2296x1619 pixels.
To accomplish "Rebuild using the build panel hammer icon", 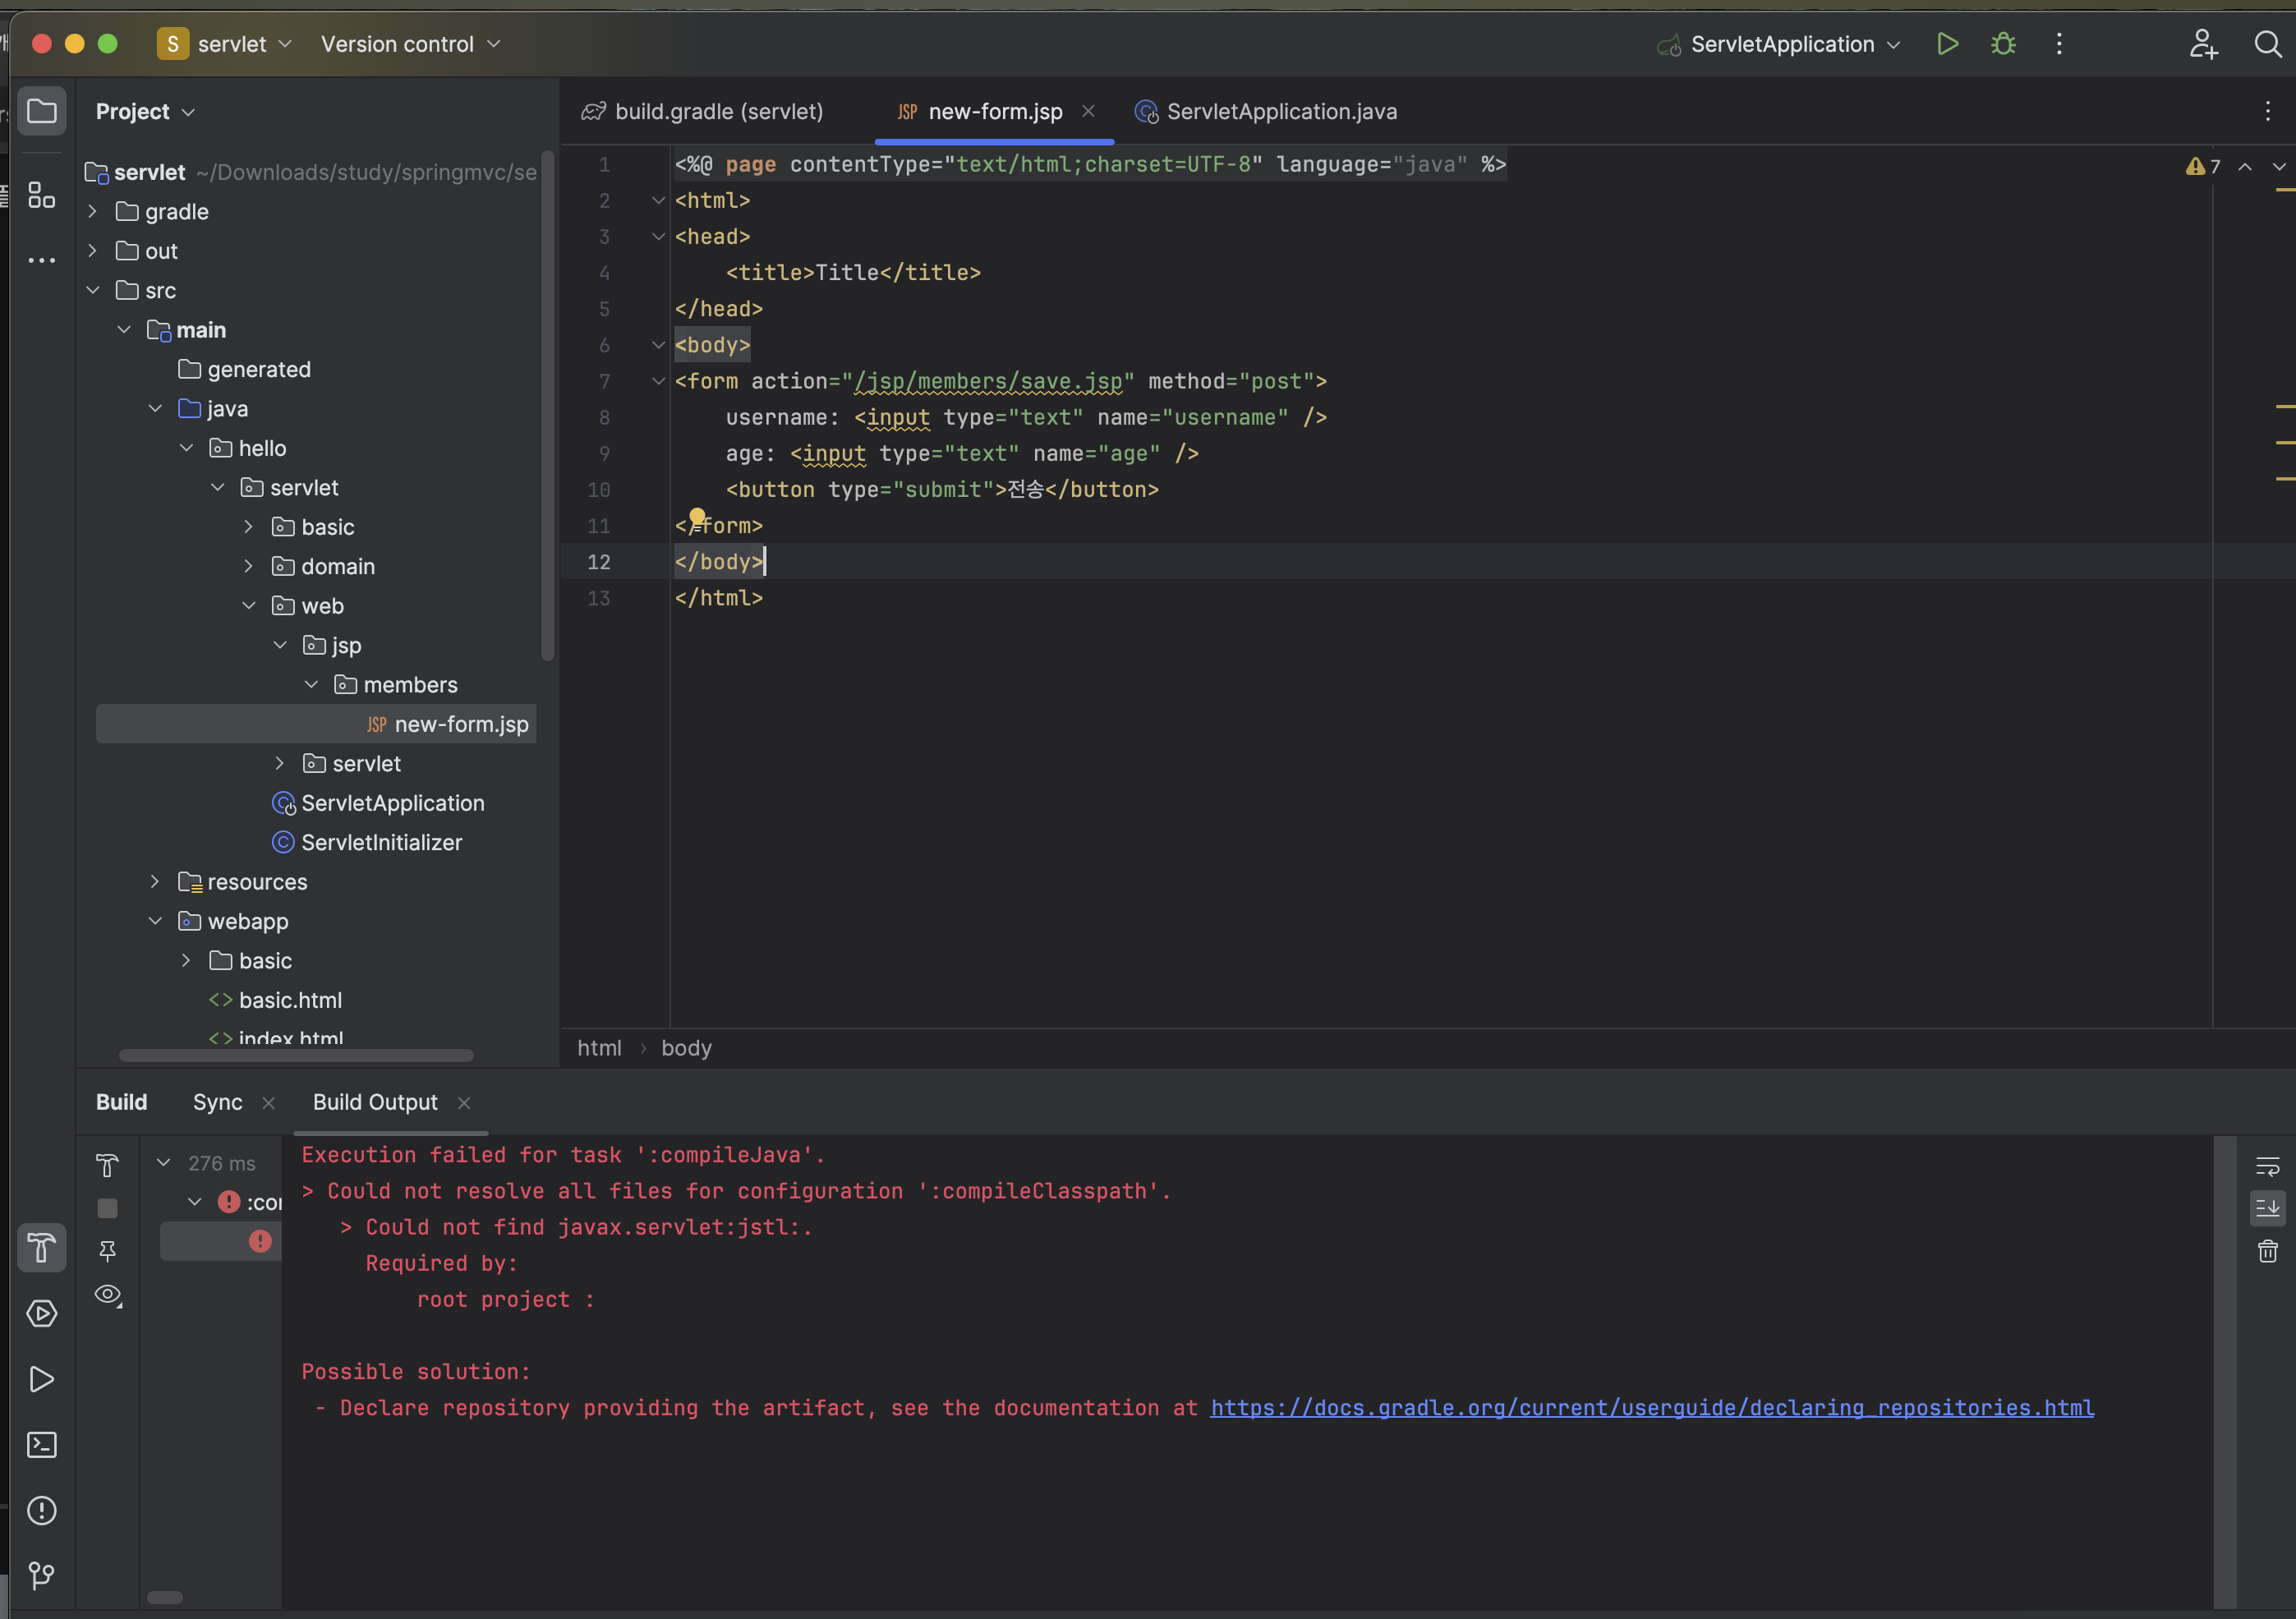I will pos(107,1165).
